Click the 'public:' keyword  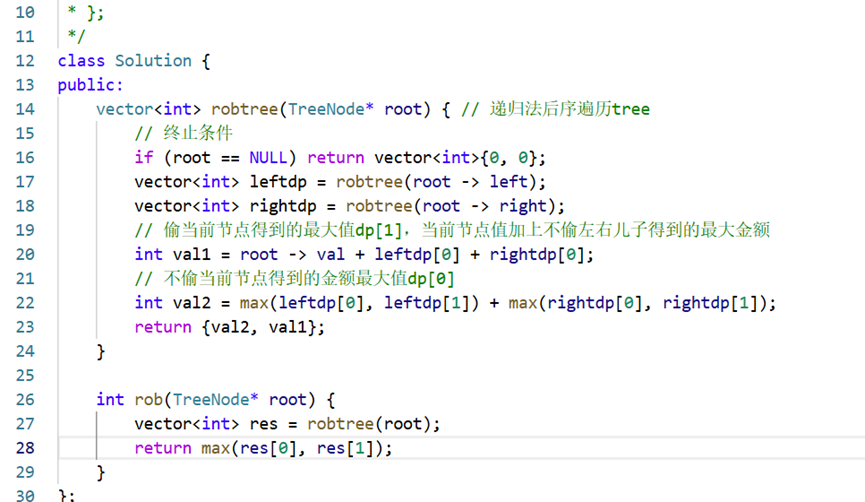pyautogui.click(x=90, y=85)
